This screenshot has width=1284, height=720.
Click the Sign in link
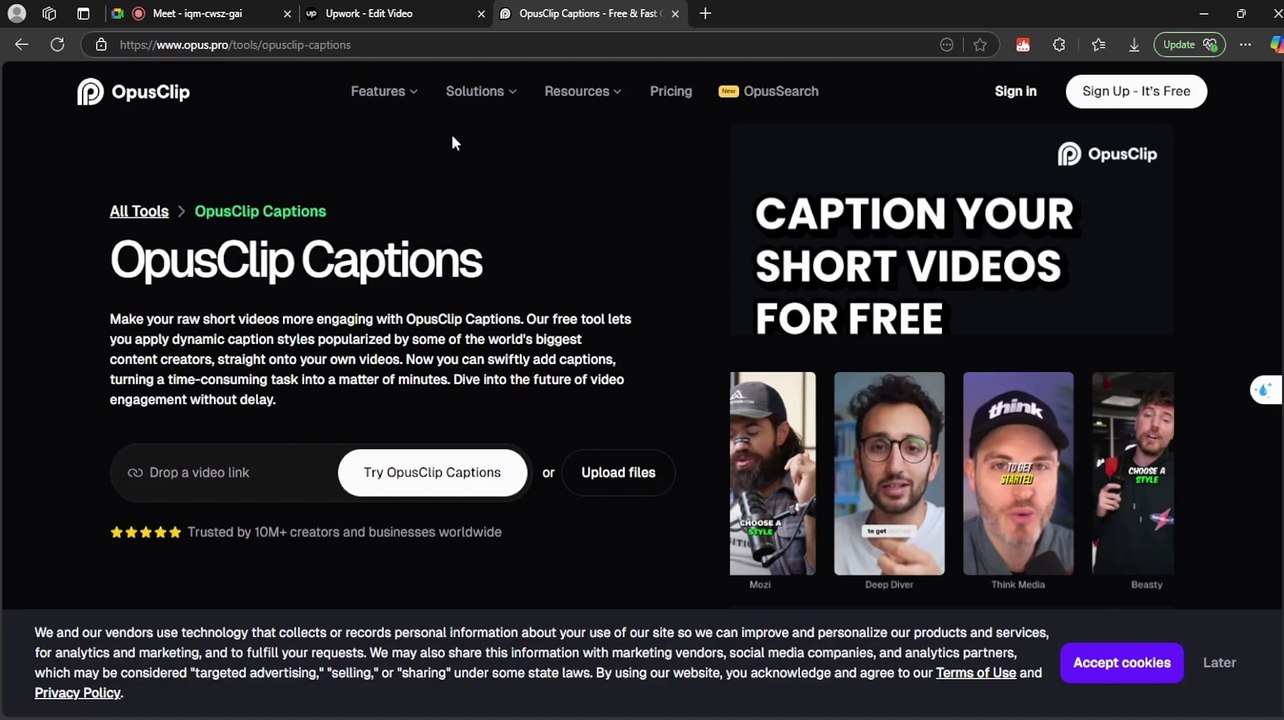pyautogui.click(x=1016, y=91)
